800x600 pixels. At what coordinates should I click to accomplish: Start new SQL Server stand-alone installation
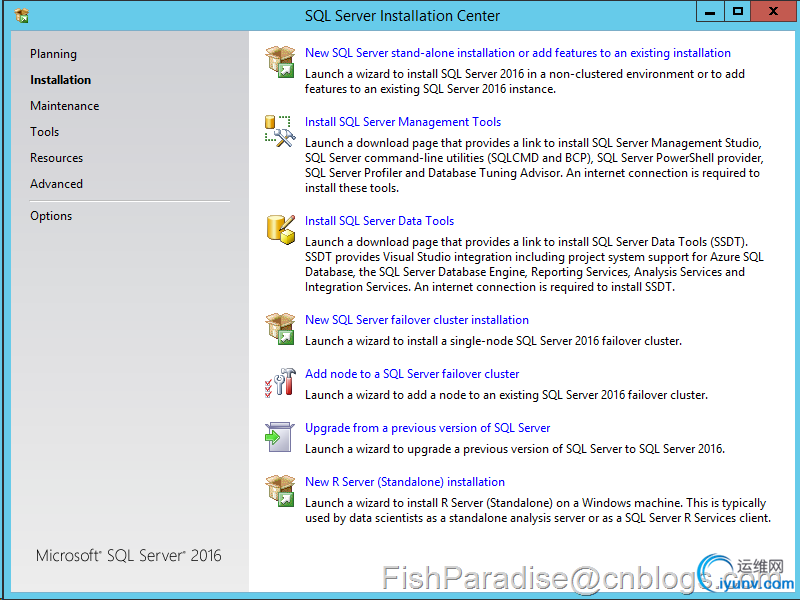[x=518, y=53]
